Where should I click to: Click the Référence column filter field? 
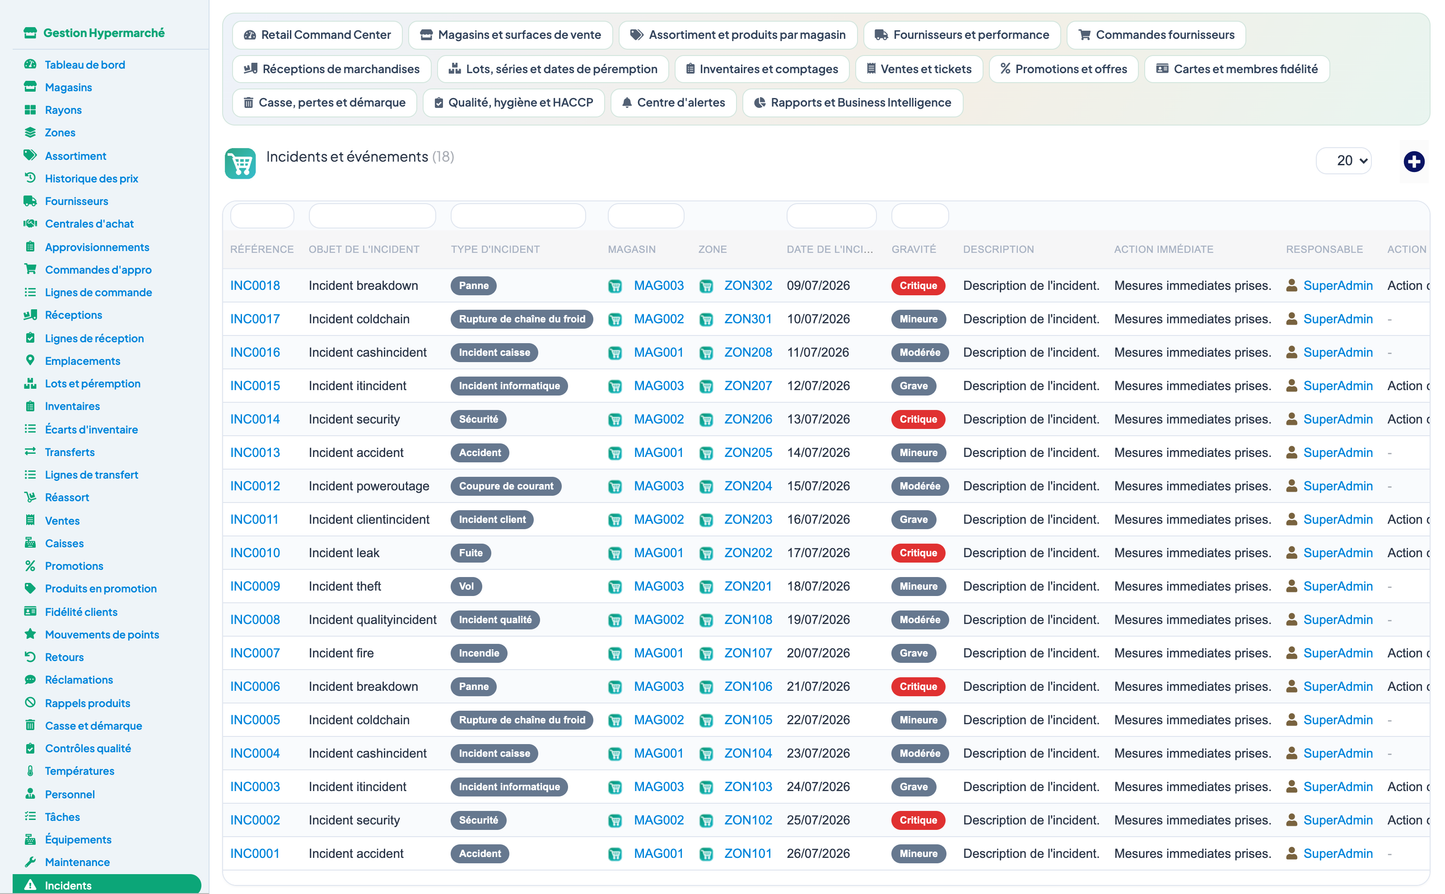click(262, 216)
